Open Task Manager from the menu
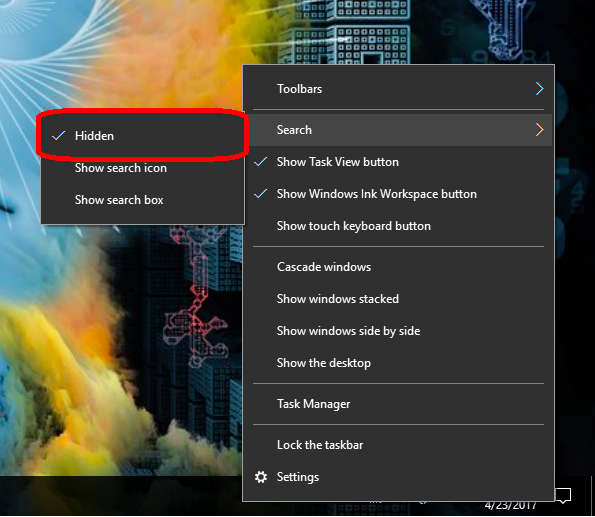The width and height of the screenshot is (595, 517). pos(398,404)
